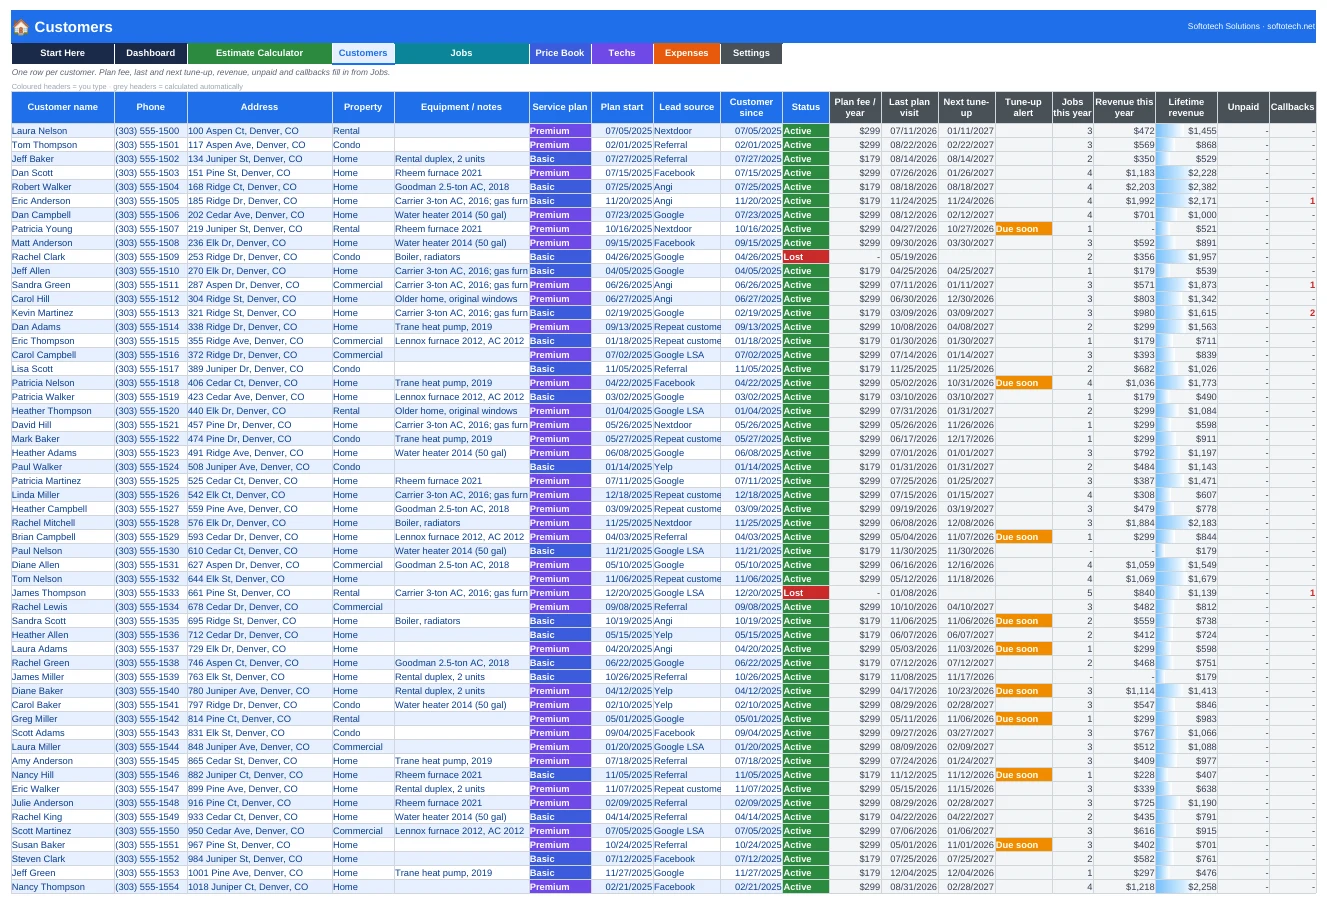Click Carol Campbell's Google LSA lead source

click(686, 355)
